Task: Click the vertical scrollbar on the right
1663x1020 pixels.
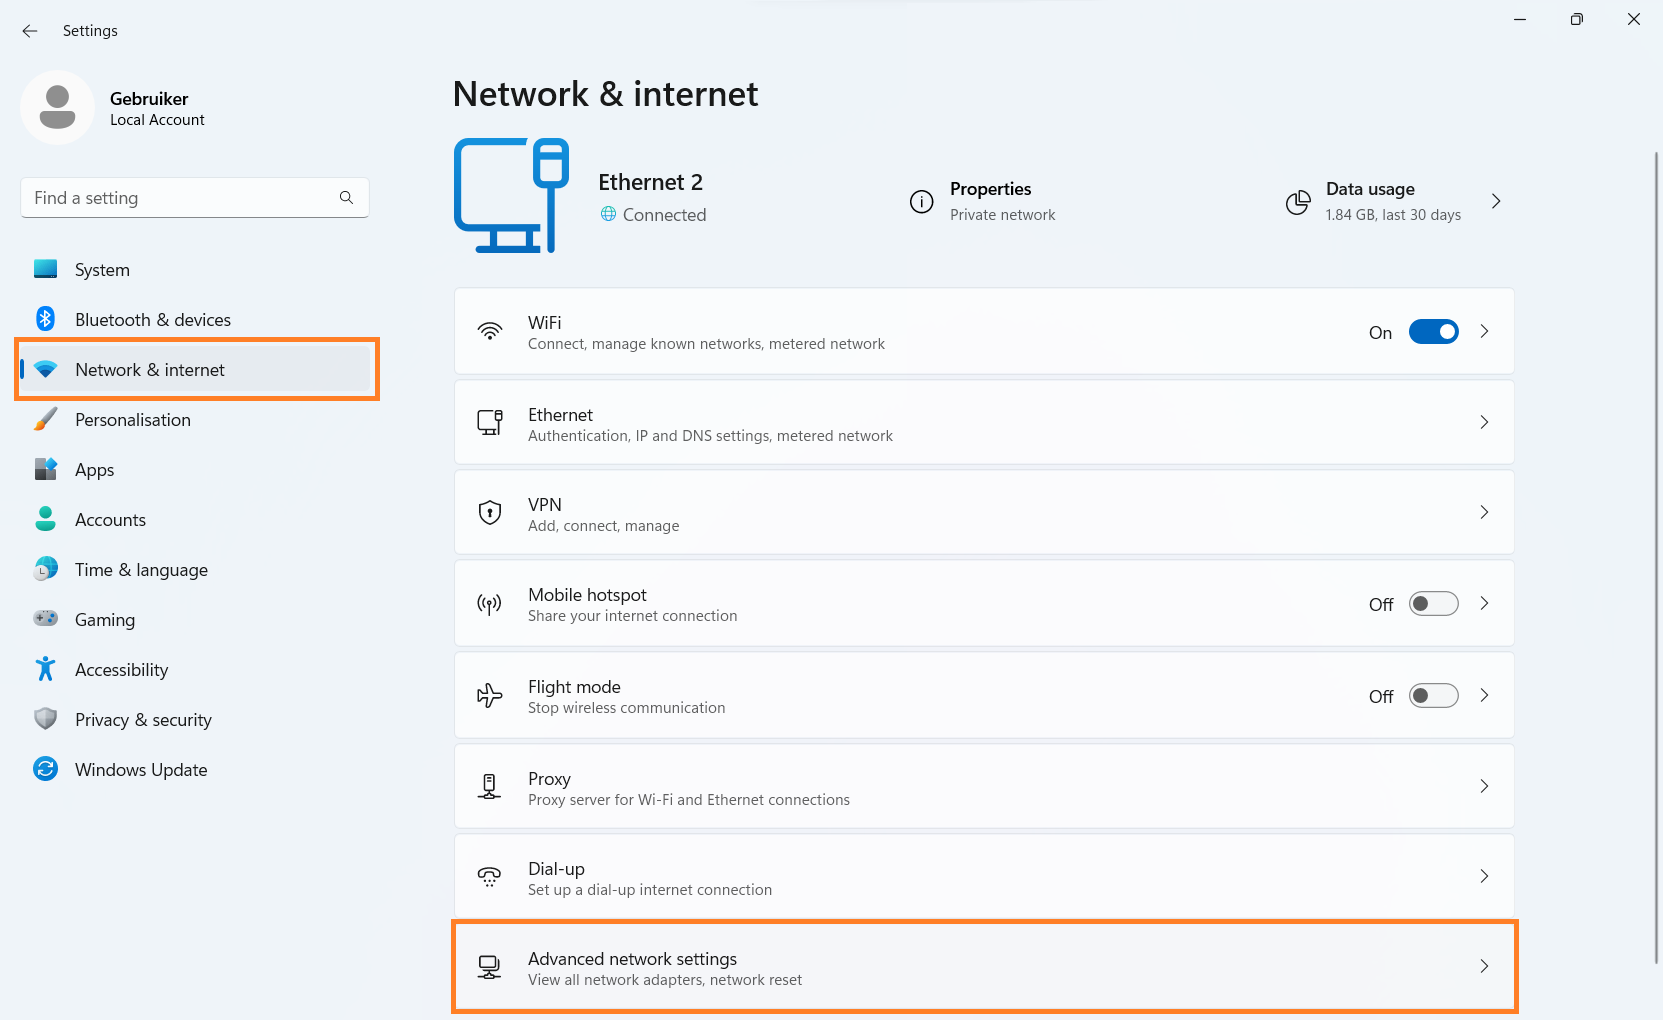Action: coord(1656,557)
